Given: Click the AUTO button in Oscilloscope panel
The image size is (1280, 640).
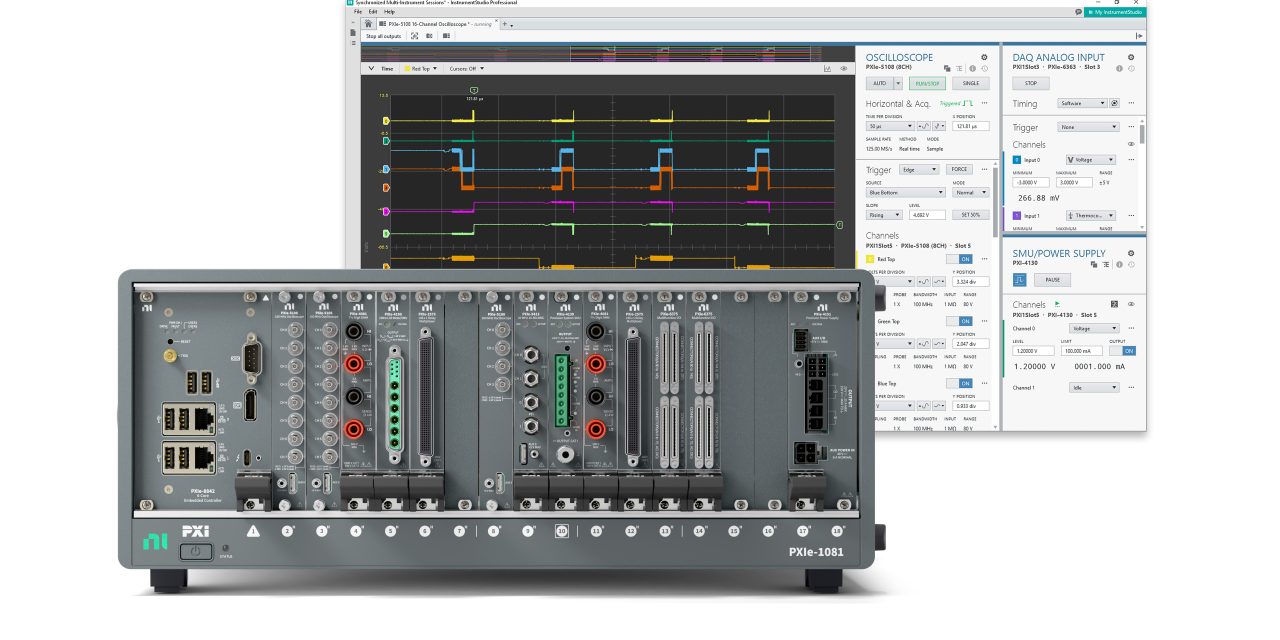Looking at the screenshot, I should 879,83.
